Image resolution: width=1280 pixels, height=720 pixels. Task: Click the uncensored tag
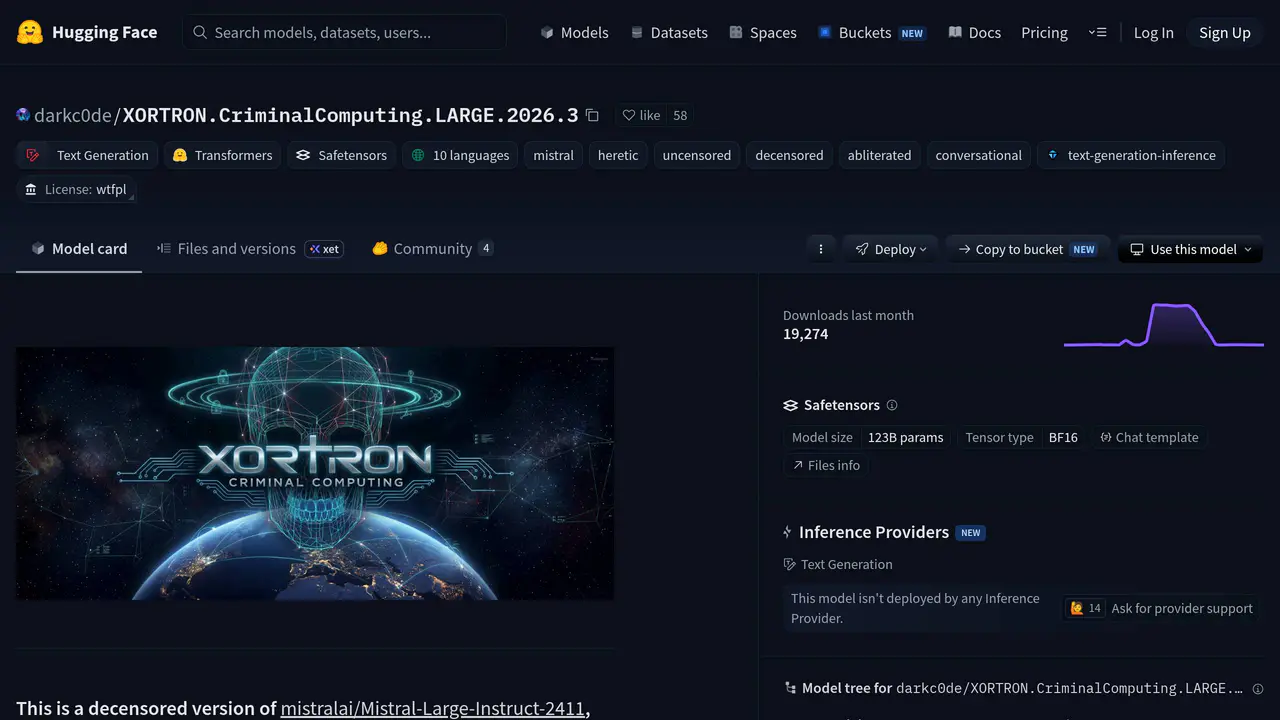point(697,155)
